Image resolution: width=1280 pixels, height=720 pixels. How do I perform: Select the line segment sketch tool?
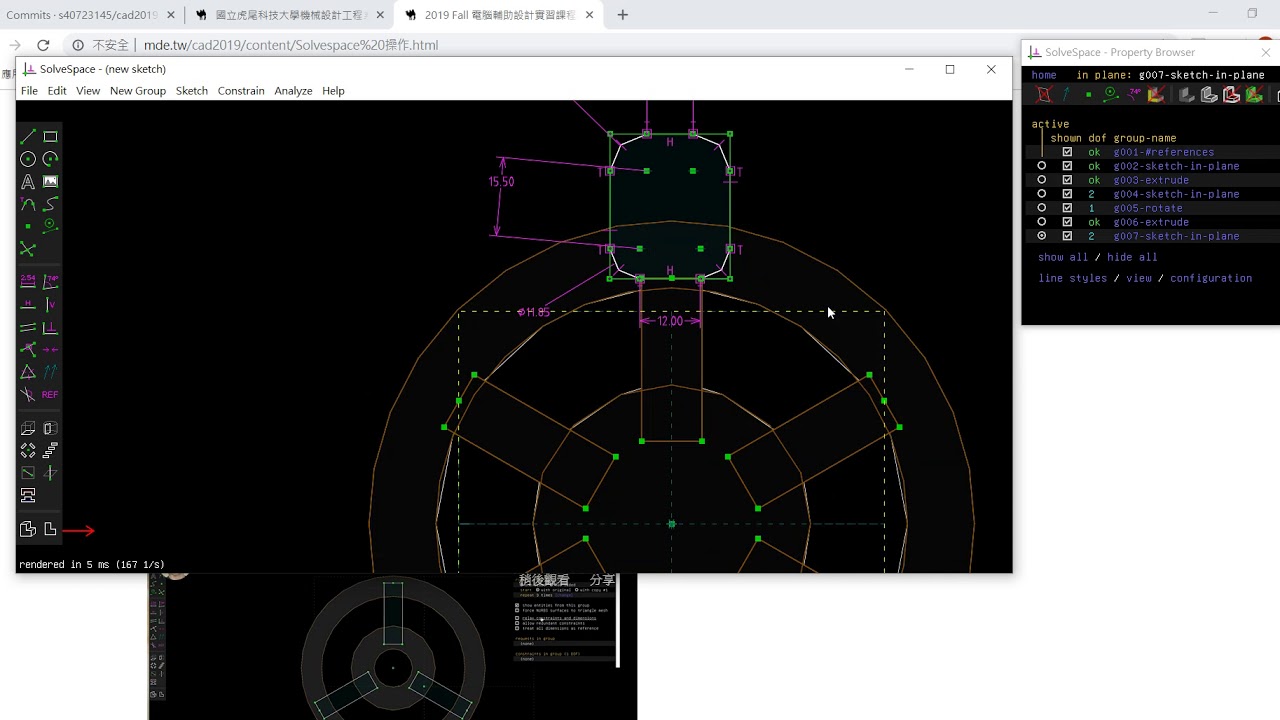point(28,136)
